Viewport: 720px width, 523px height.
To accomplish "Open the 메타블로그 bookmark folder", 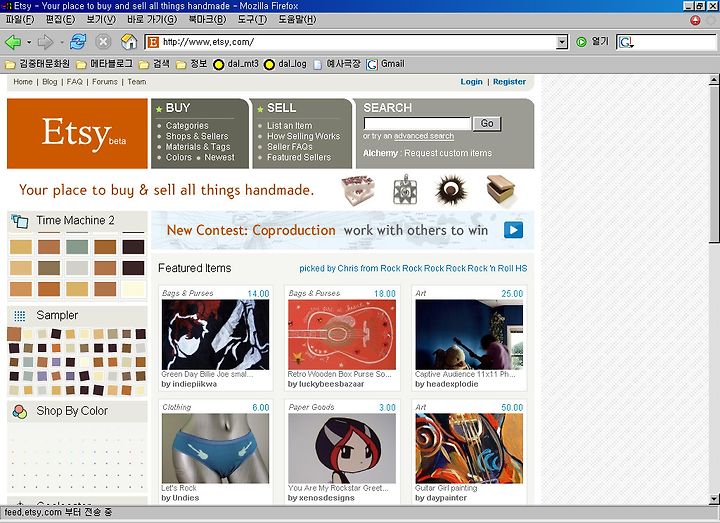I will (104, 64).
